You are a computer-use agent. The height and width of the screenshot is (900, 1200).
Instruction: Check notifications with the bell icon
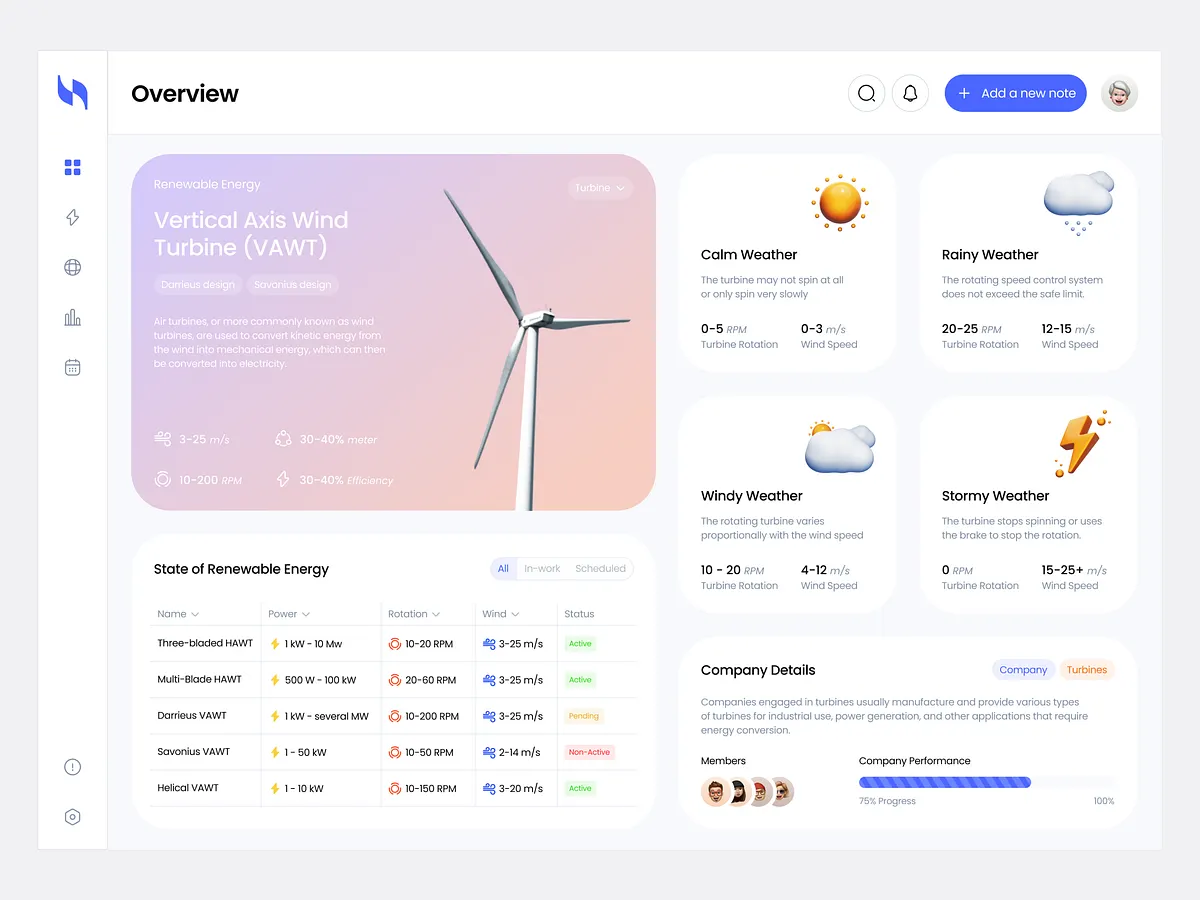pyautogui.click(x=910, y=93)
